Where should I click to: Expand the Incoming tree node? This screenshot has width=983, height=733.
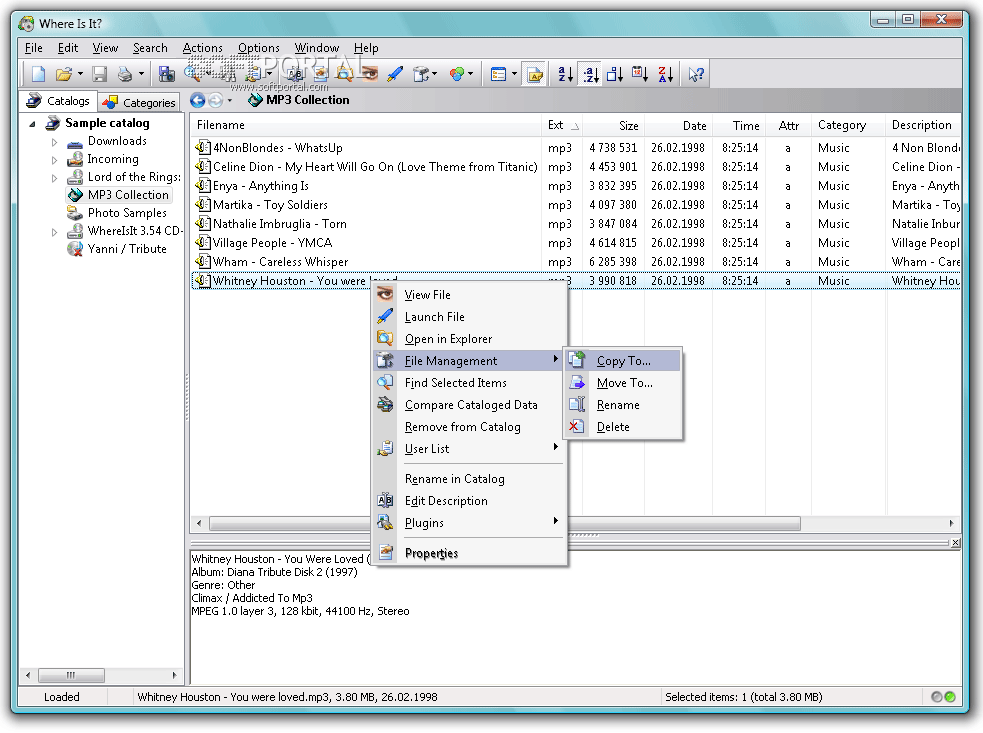(55, 160)
